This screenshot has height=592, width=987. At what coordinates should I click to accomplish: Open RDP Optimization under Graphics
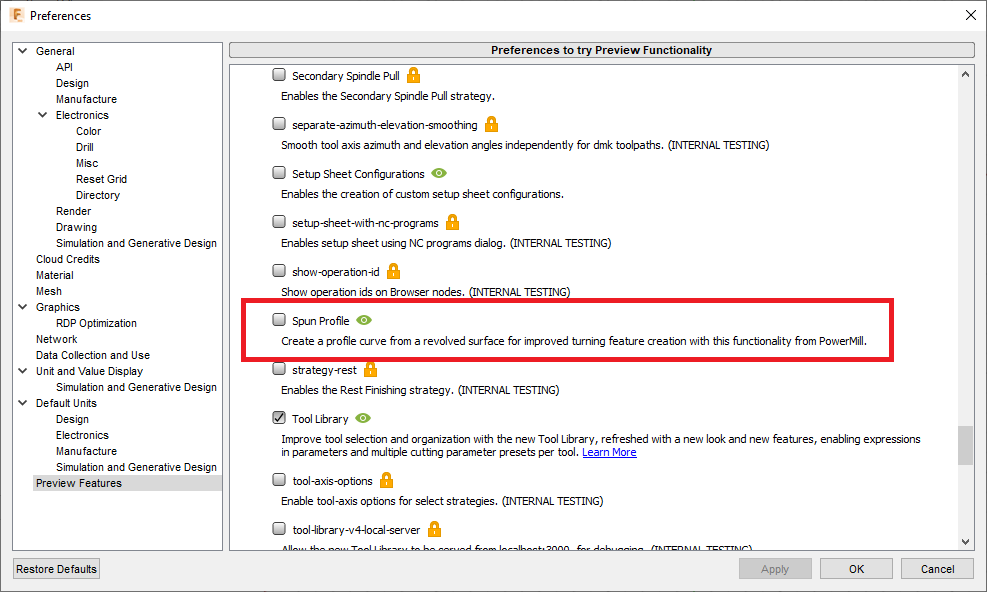(x=96, y=323)
